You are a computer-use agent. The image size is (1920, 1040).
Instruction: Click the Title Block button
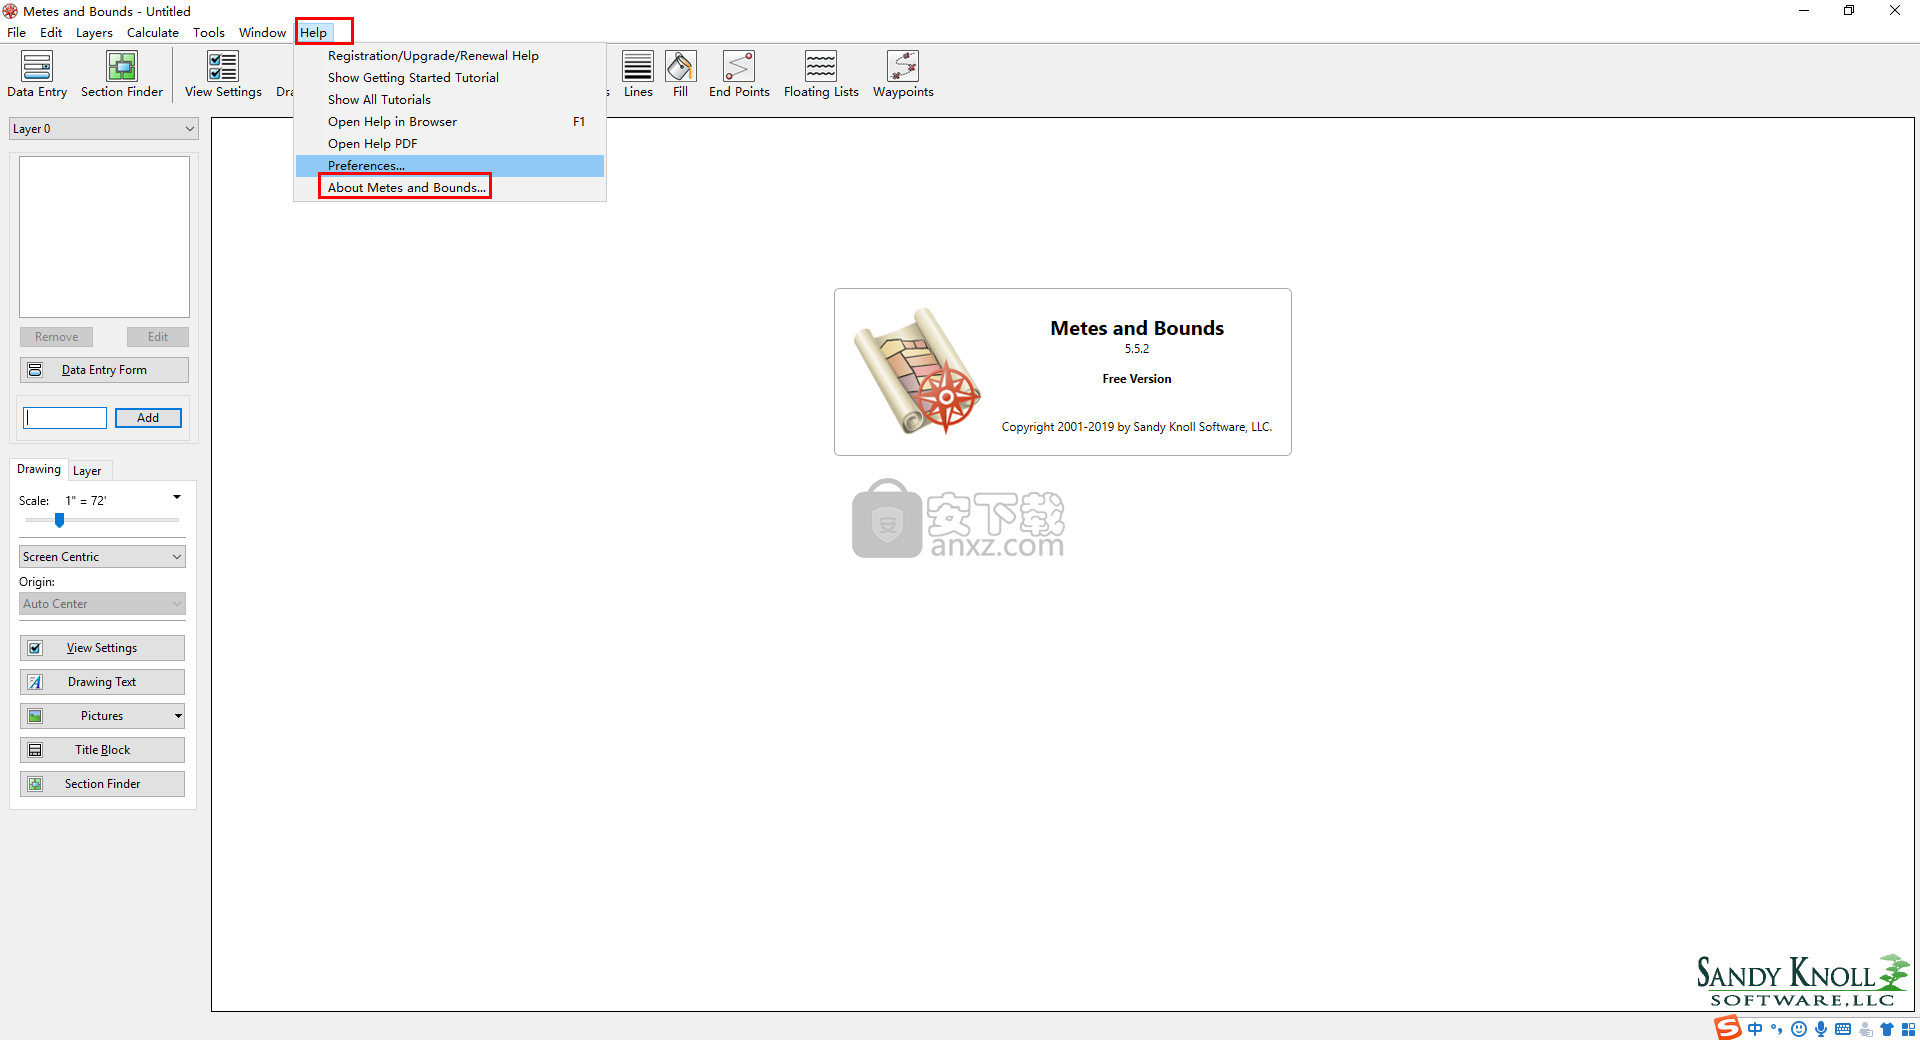(x=102, y=750)
